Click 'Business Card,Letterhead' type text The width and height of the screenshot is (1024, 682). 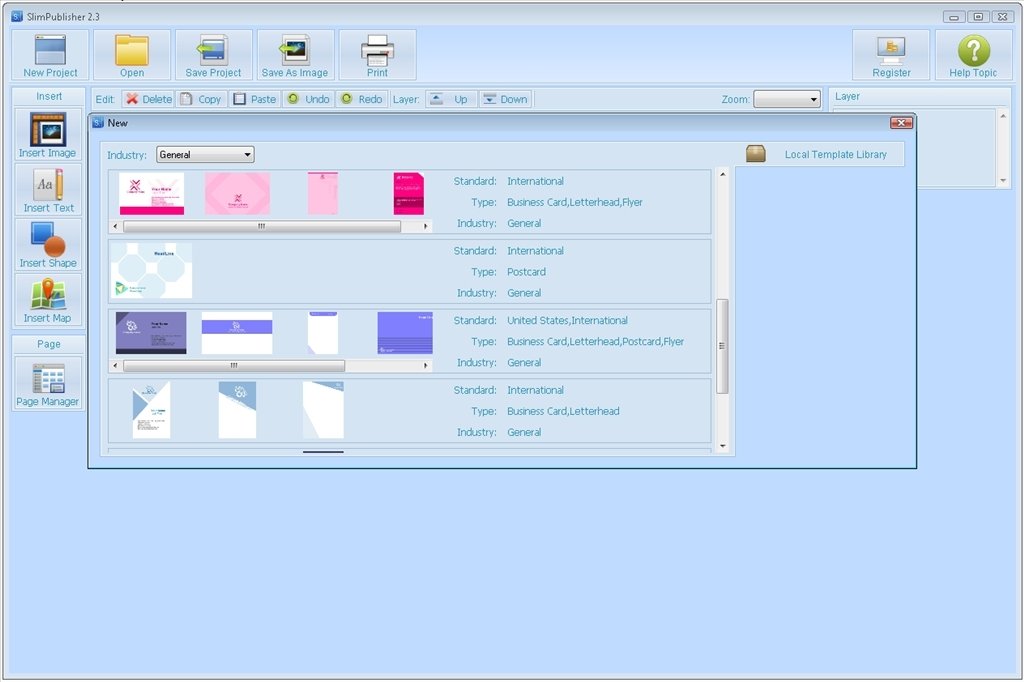563,412
